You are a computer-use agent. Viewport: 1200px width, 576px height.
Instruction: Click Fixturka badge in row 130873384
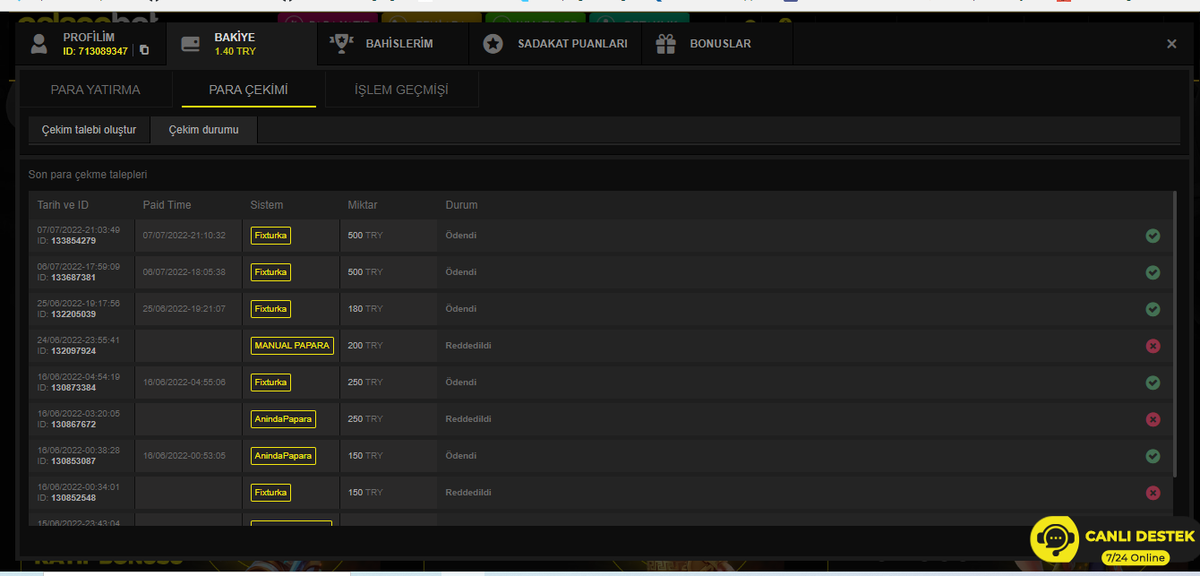270,382
